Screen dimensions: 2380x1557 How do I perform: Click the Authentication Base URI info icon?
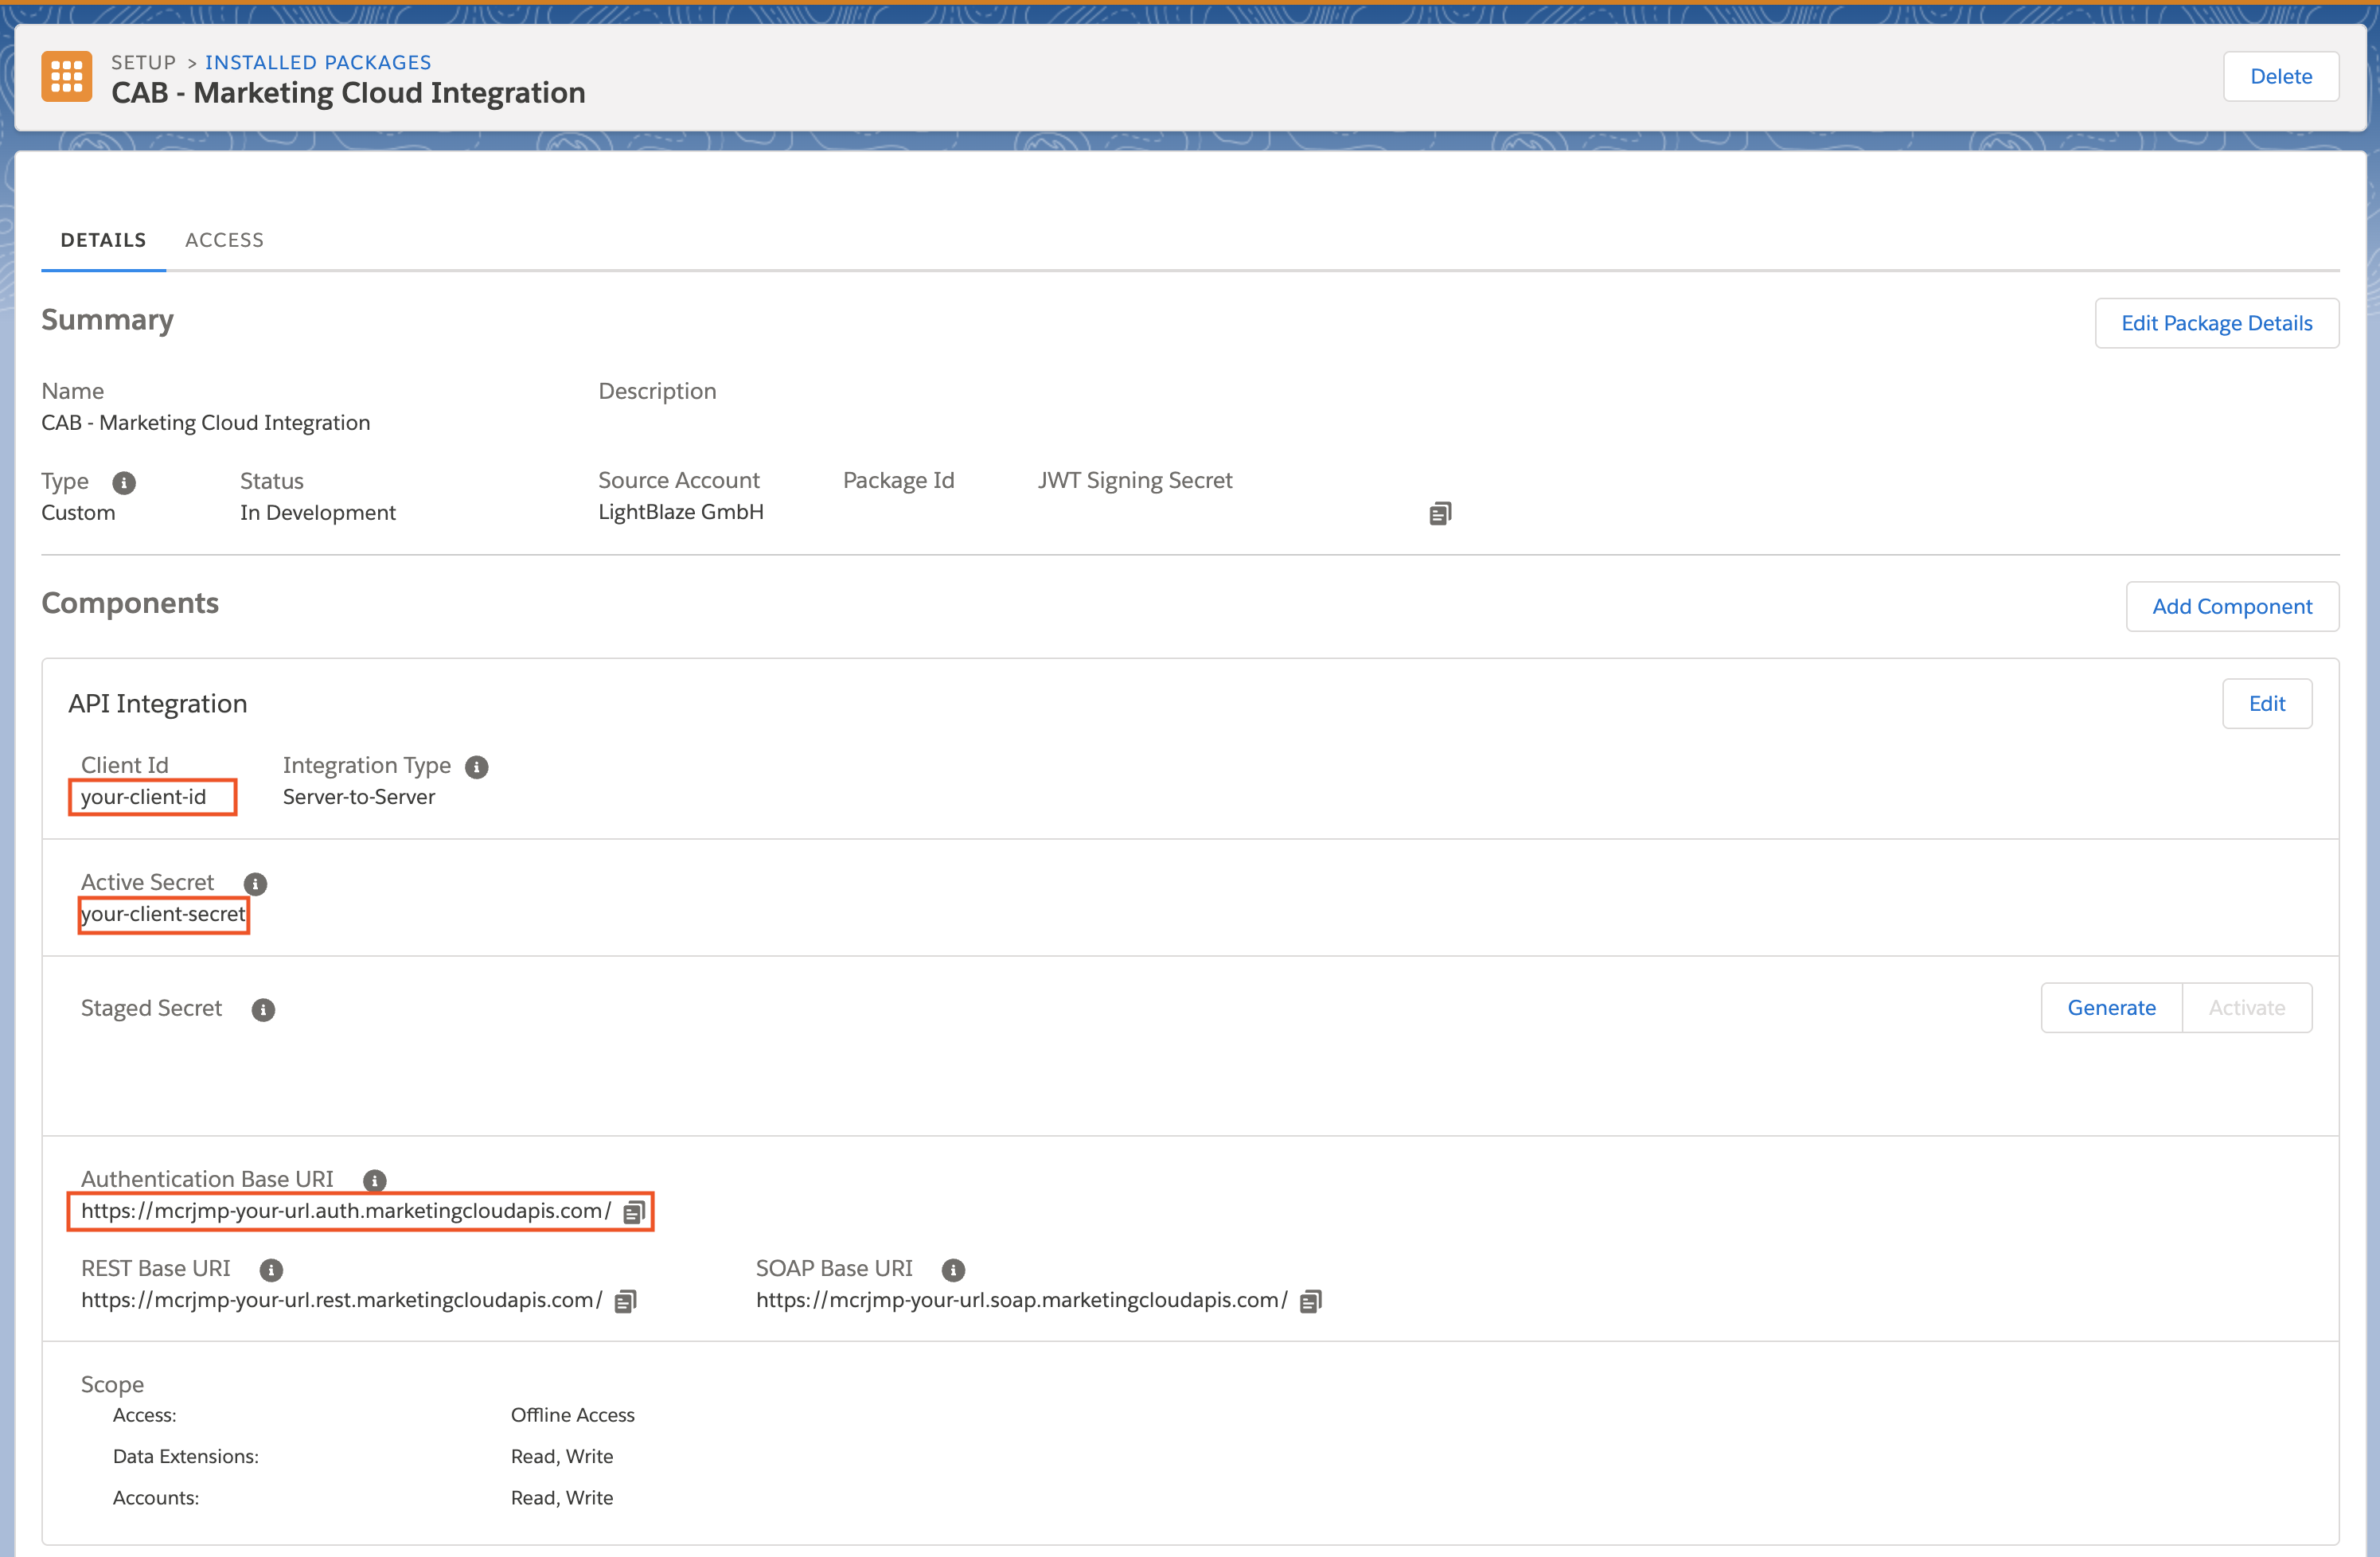[x=375, y=1180]
